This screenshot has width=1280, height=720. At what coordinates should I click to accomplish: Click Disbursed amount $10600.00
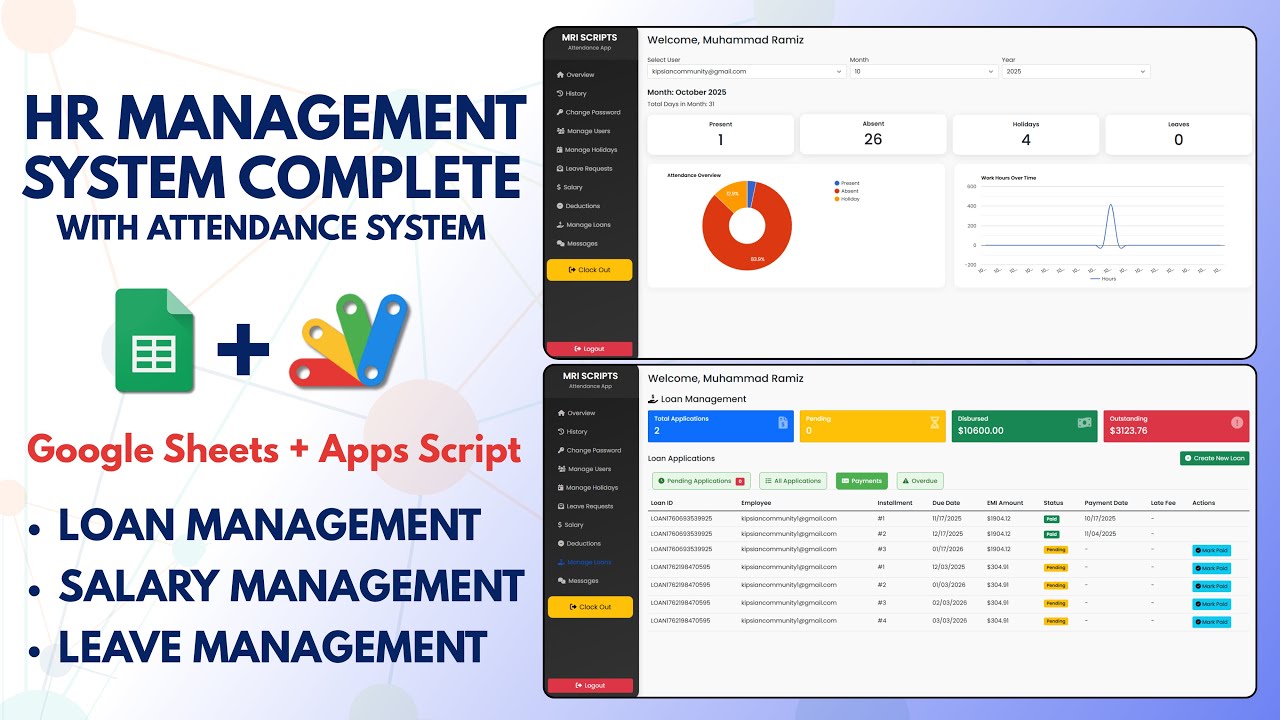point(980,431)
